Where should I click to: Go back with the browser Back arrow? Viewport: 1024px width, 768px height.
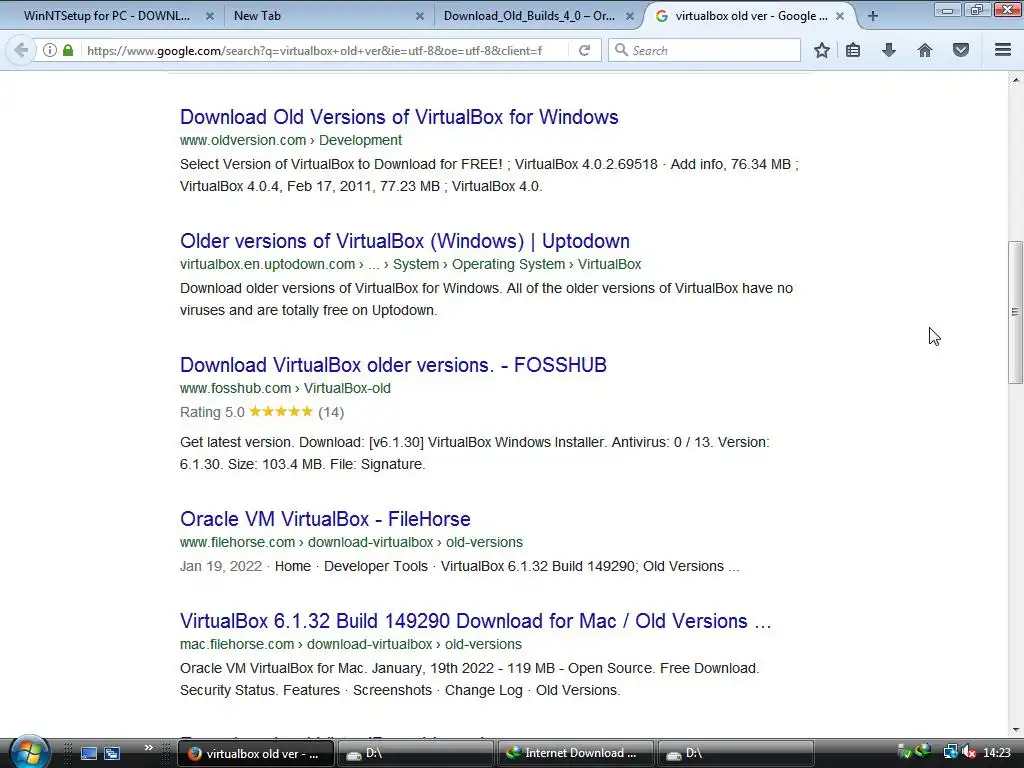21,50
